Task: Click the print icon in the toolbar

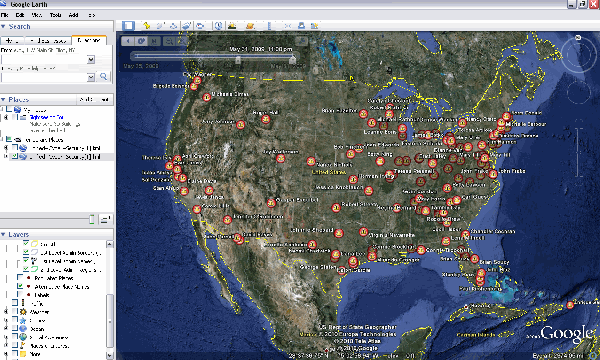Action: [x=301, y=26]
